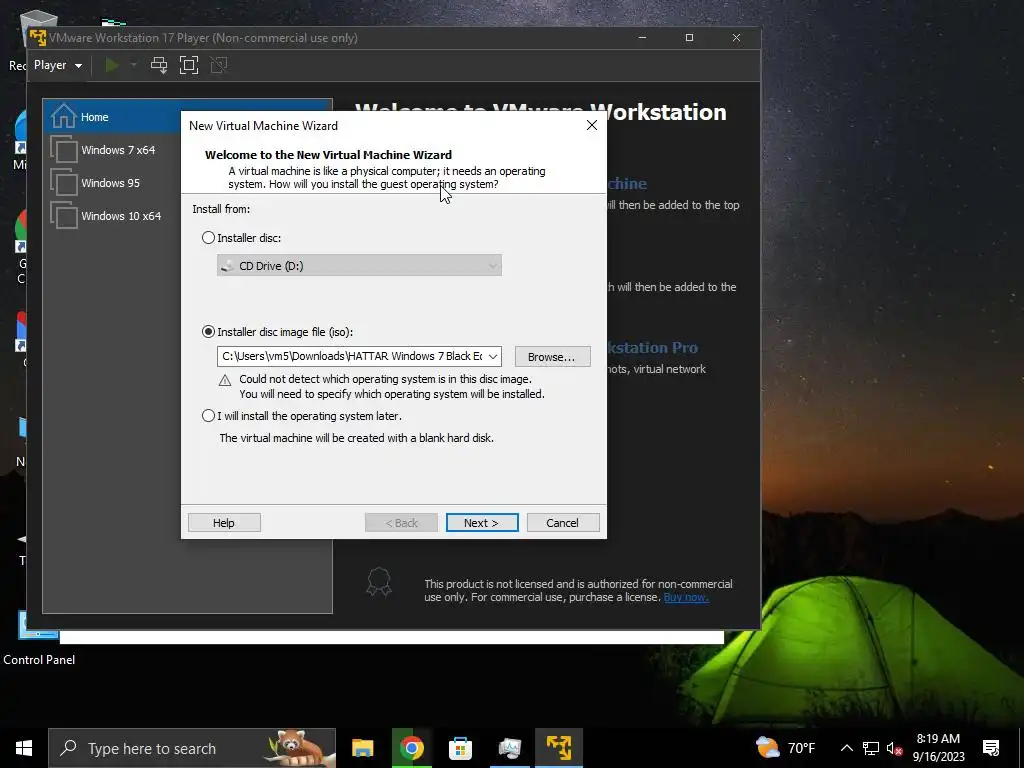
Task: Click the taskbar search box
Action: [192, 748]
